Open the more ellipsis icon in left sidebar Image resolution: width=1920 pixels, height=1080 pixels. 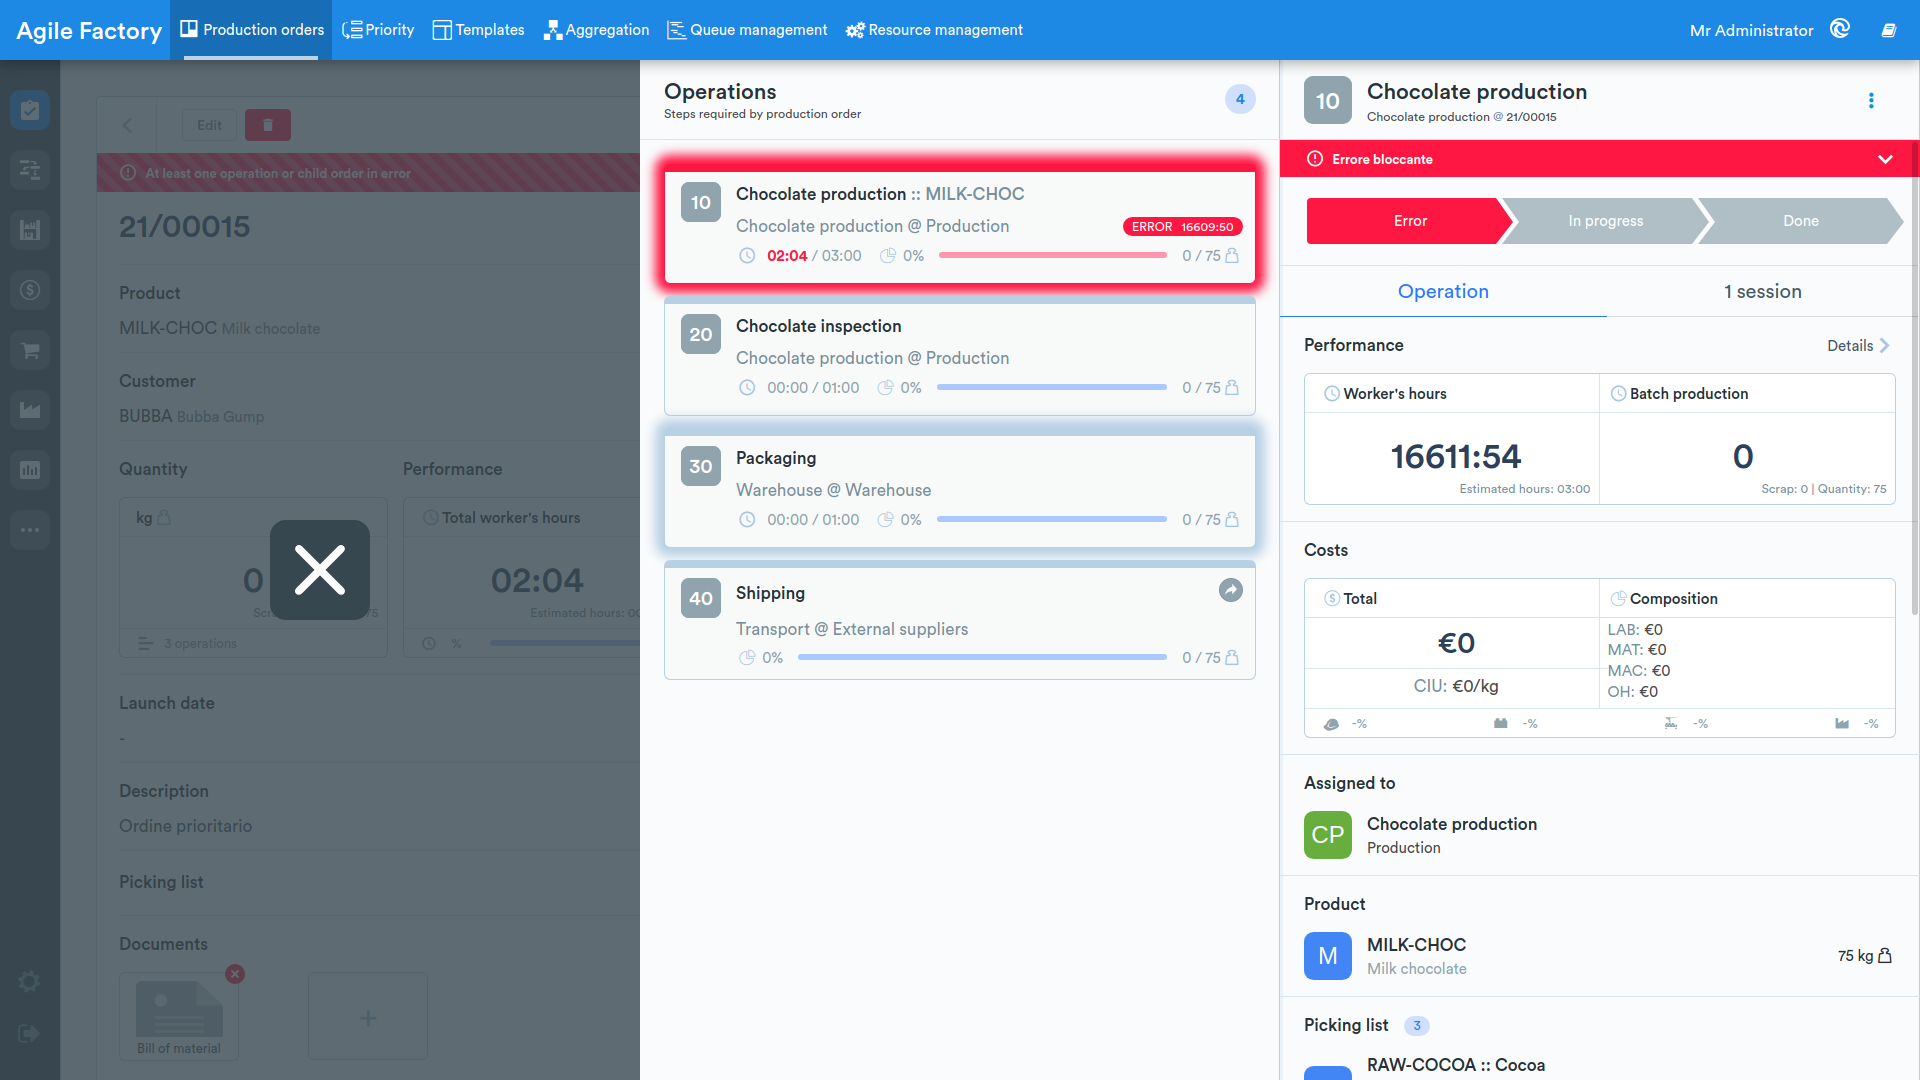(x=30, y=530)
